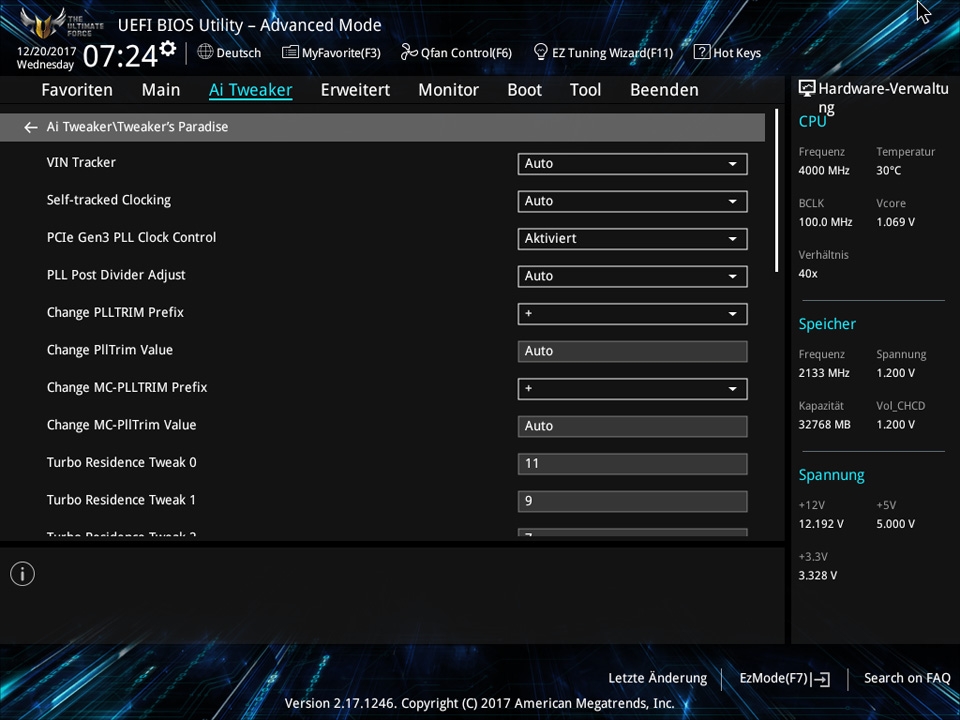Click the +5V 5.000 V reading
This screenshot has height=720, width=960.
coord(895,524)
